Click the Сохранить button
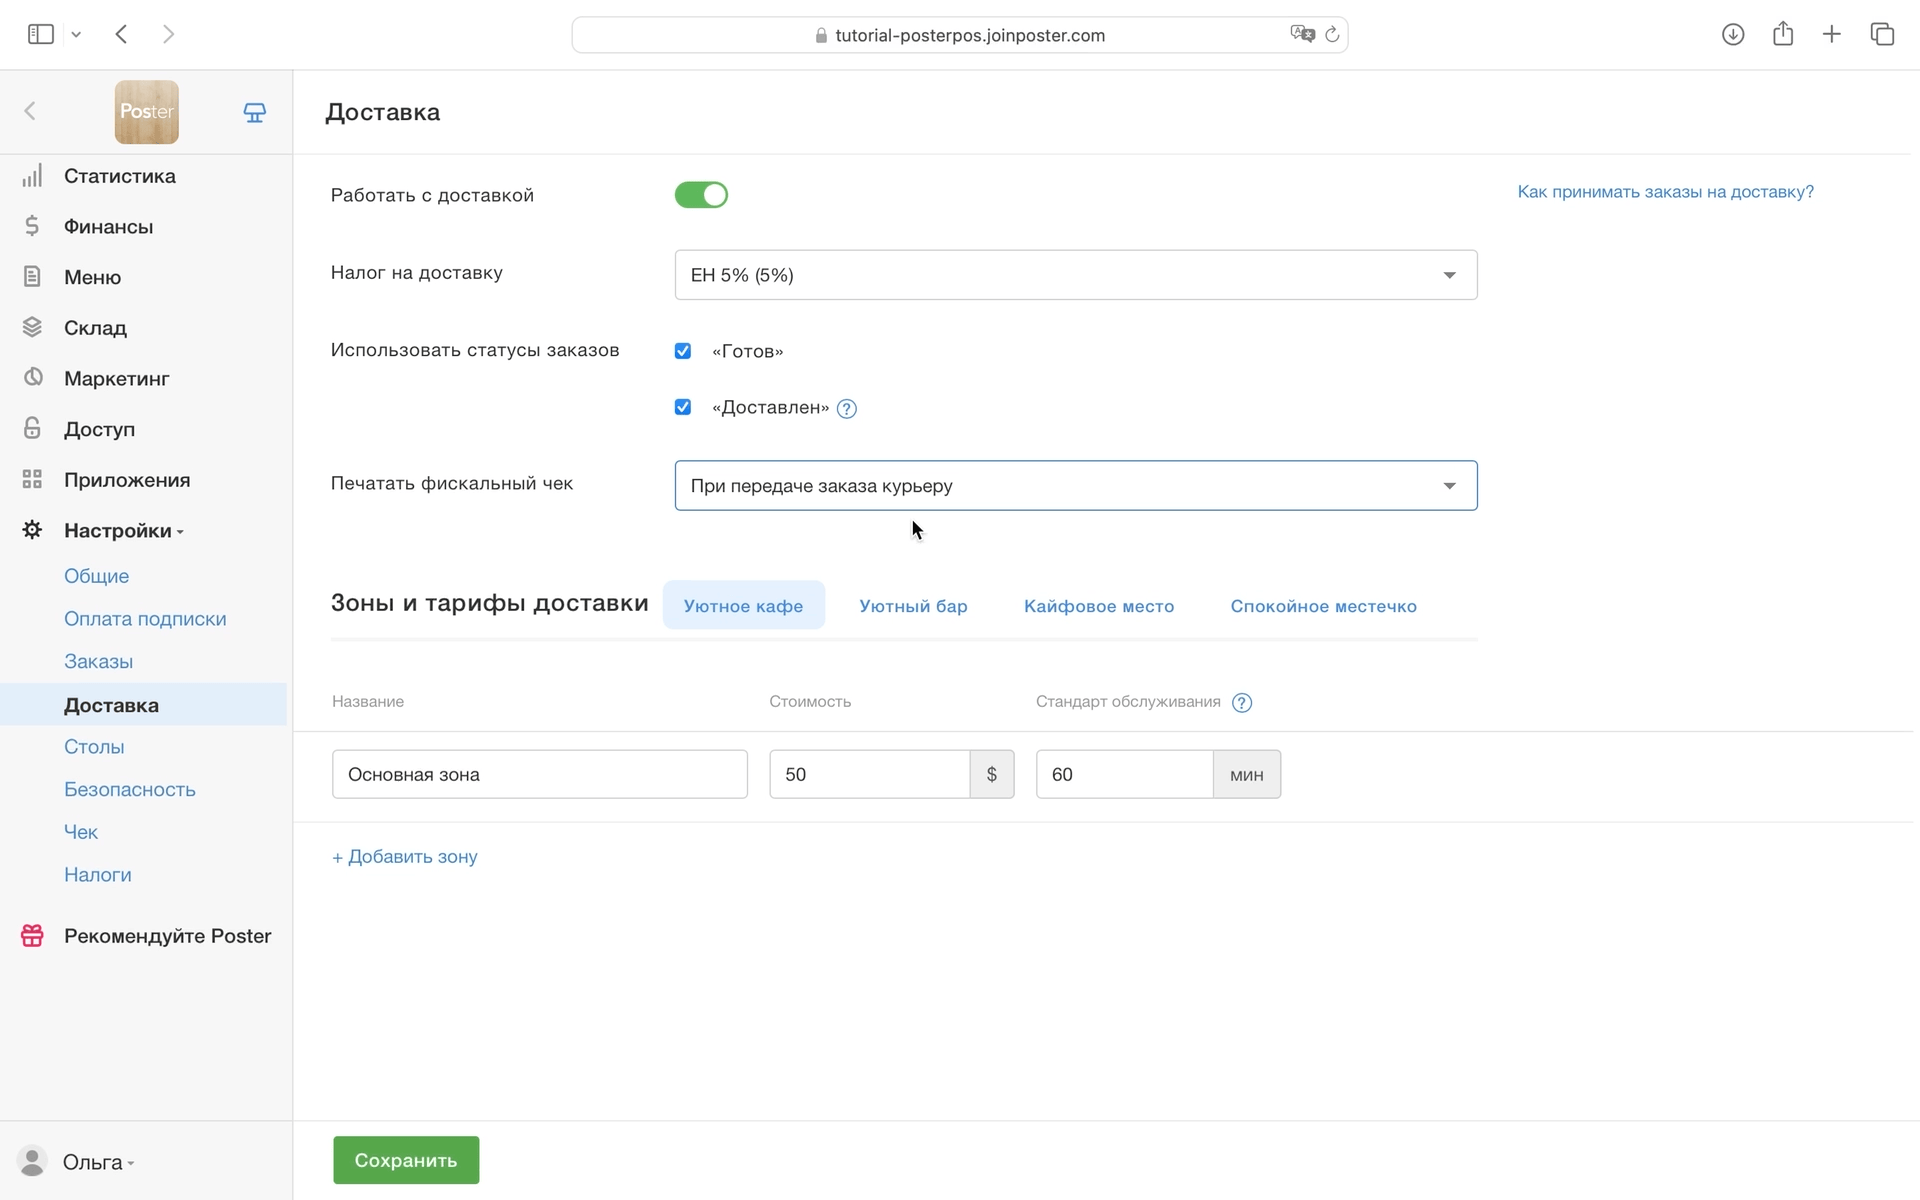Screen dimensions: 1920x1200 [x=406, y=1160]
